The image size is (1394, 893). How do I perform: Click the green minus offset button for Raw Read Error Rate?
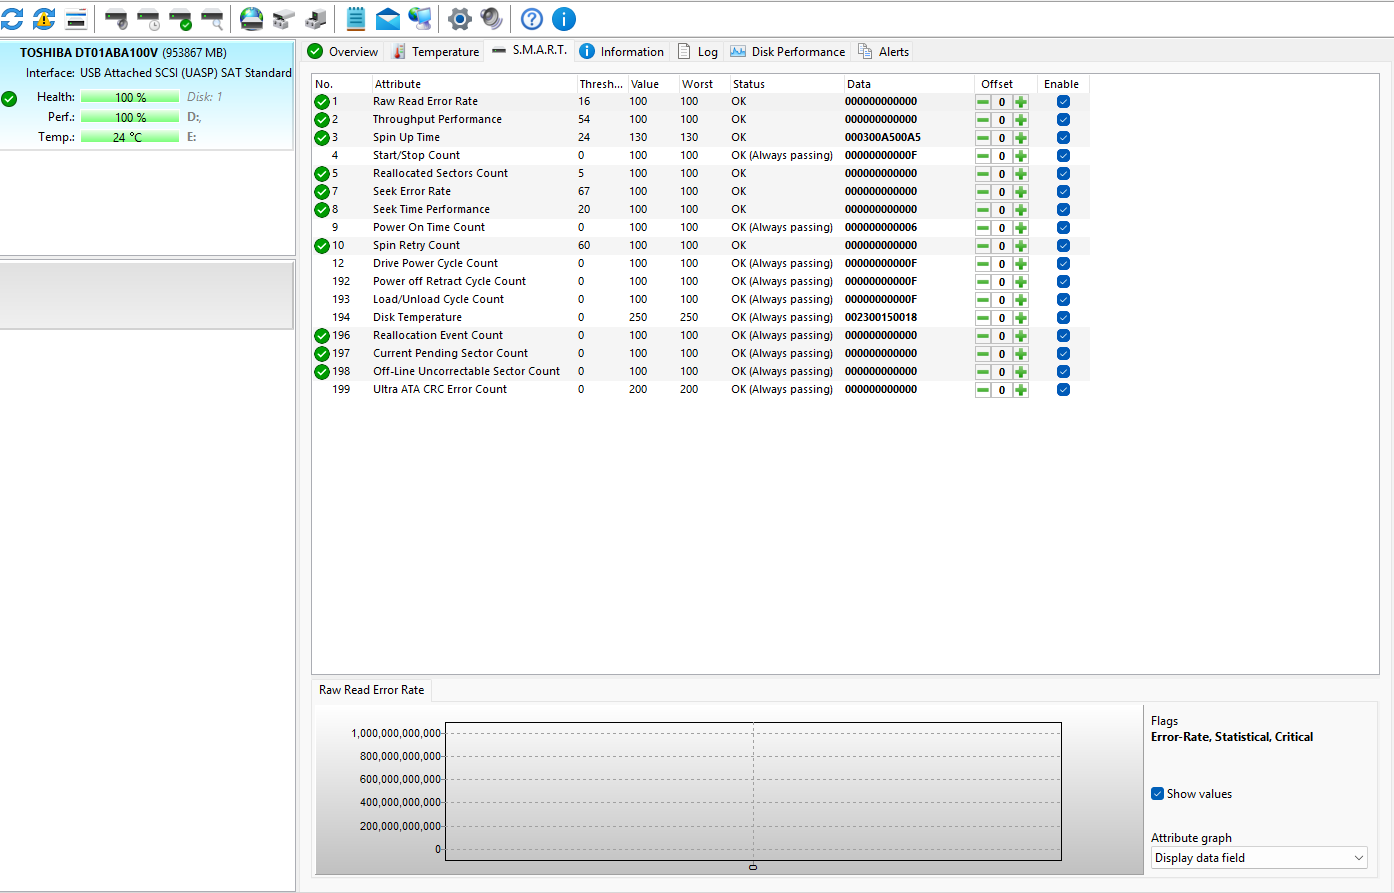coord(983,102)
